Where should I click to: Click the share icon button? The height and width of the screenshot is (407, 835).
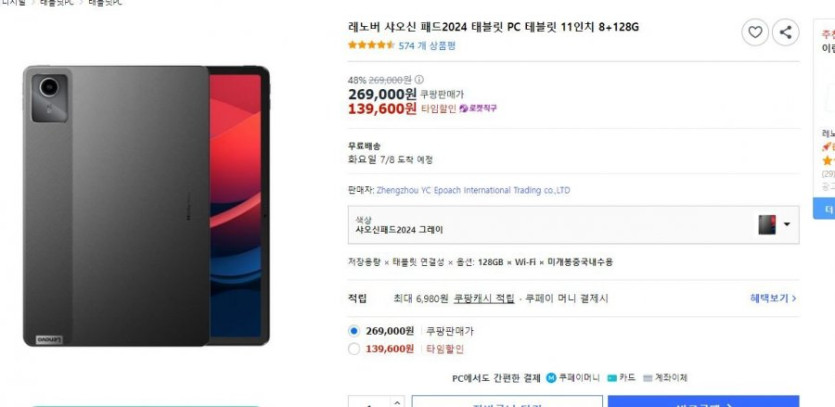point(785,32)
